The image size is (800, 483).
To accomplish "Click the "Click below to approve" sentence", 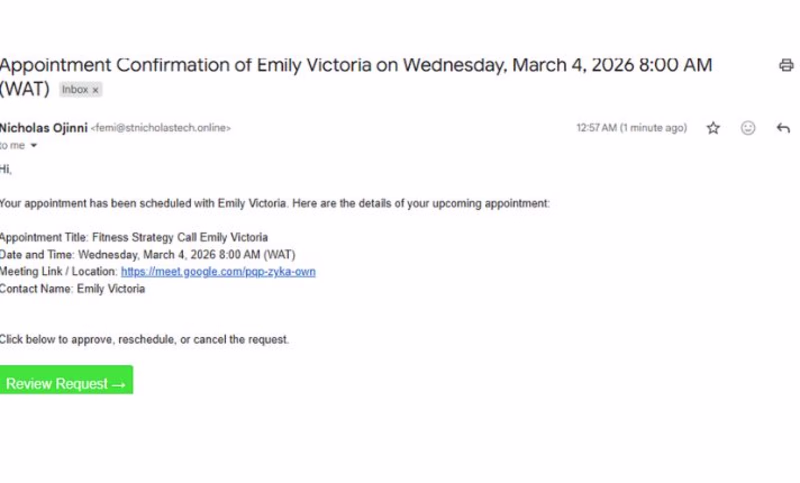I will [144, 340].
